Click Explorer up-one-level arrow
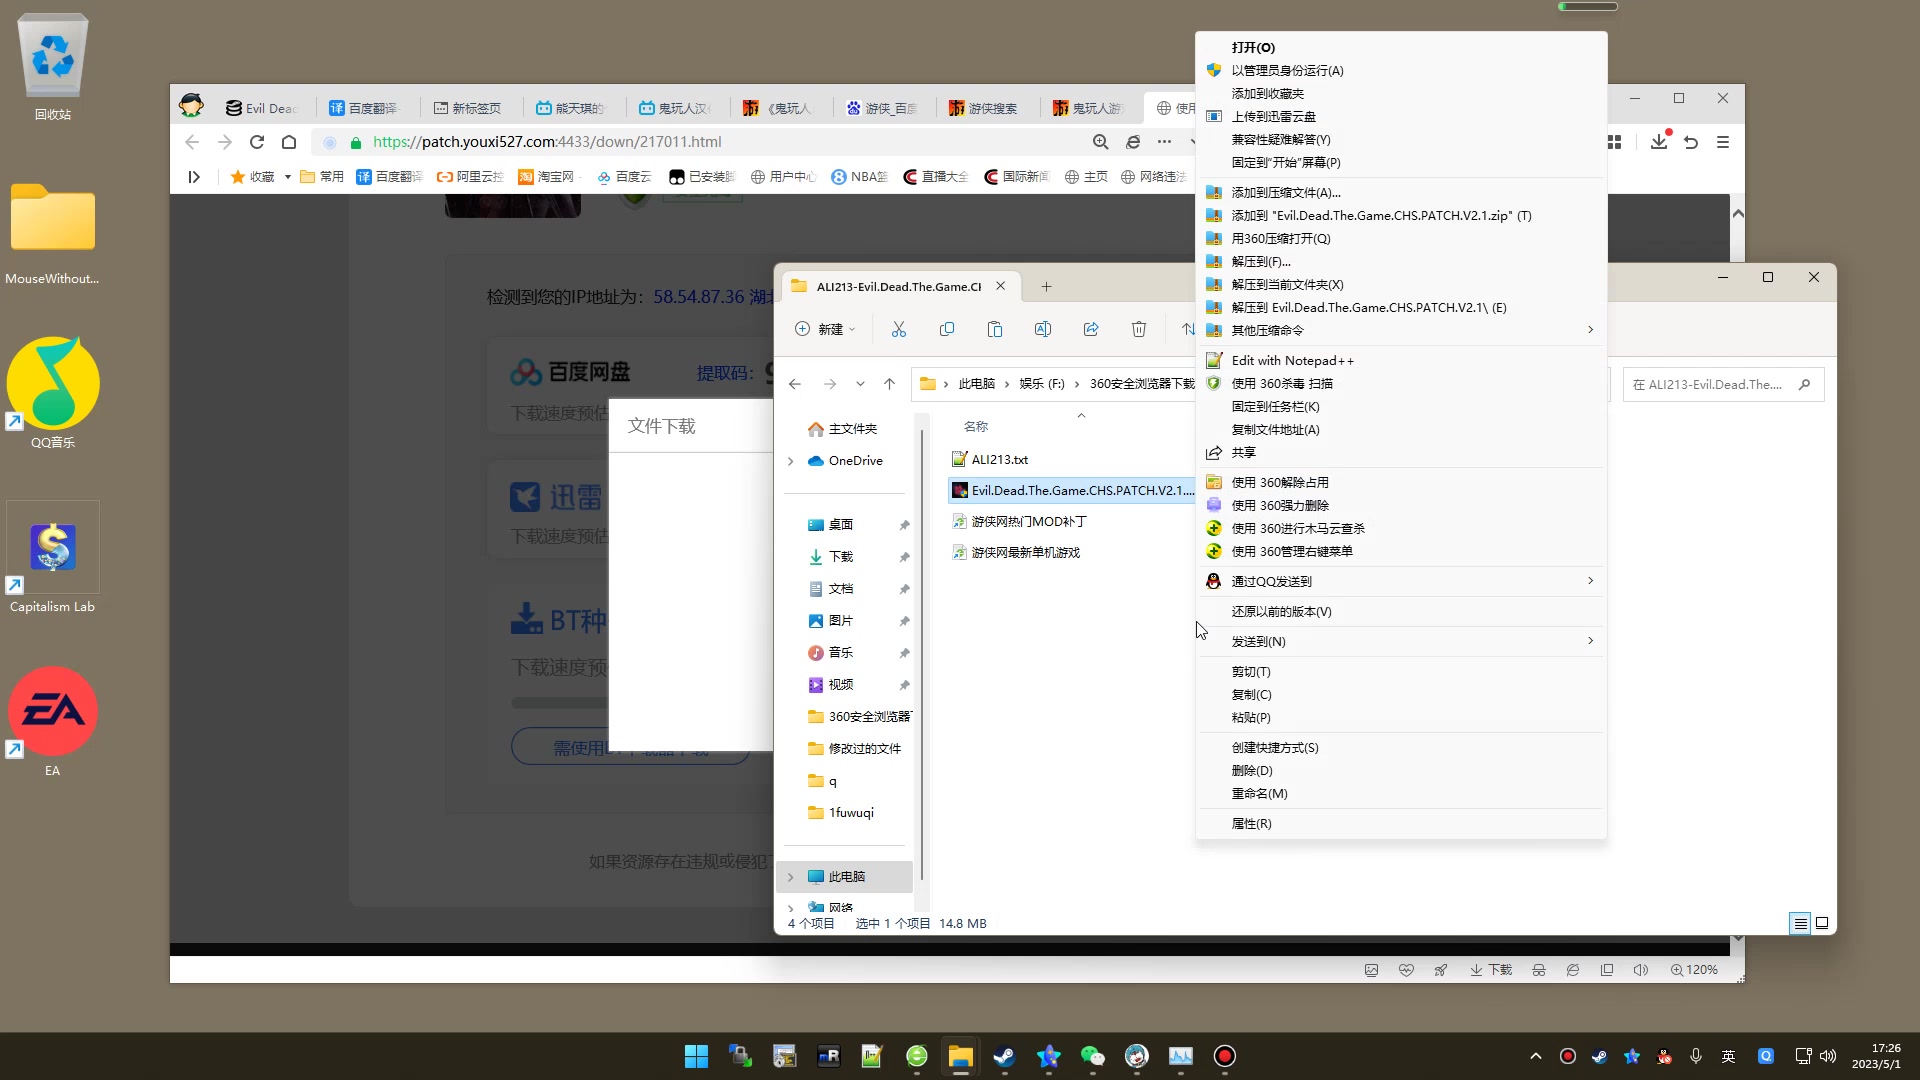 [889, 384]
